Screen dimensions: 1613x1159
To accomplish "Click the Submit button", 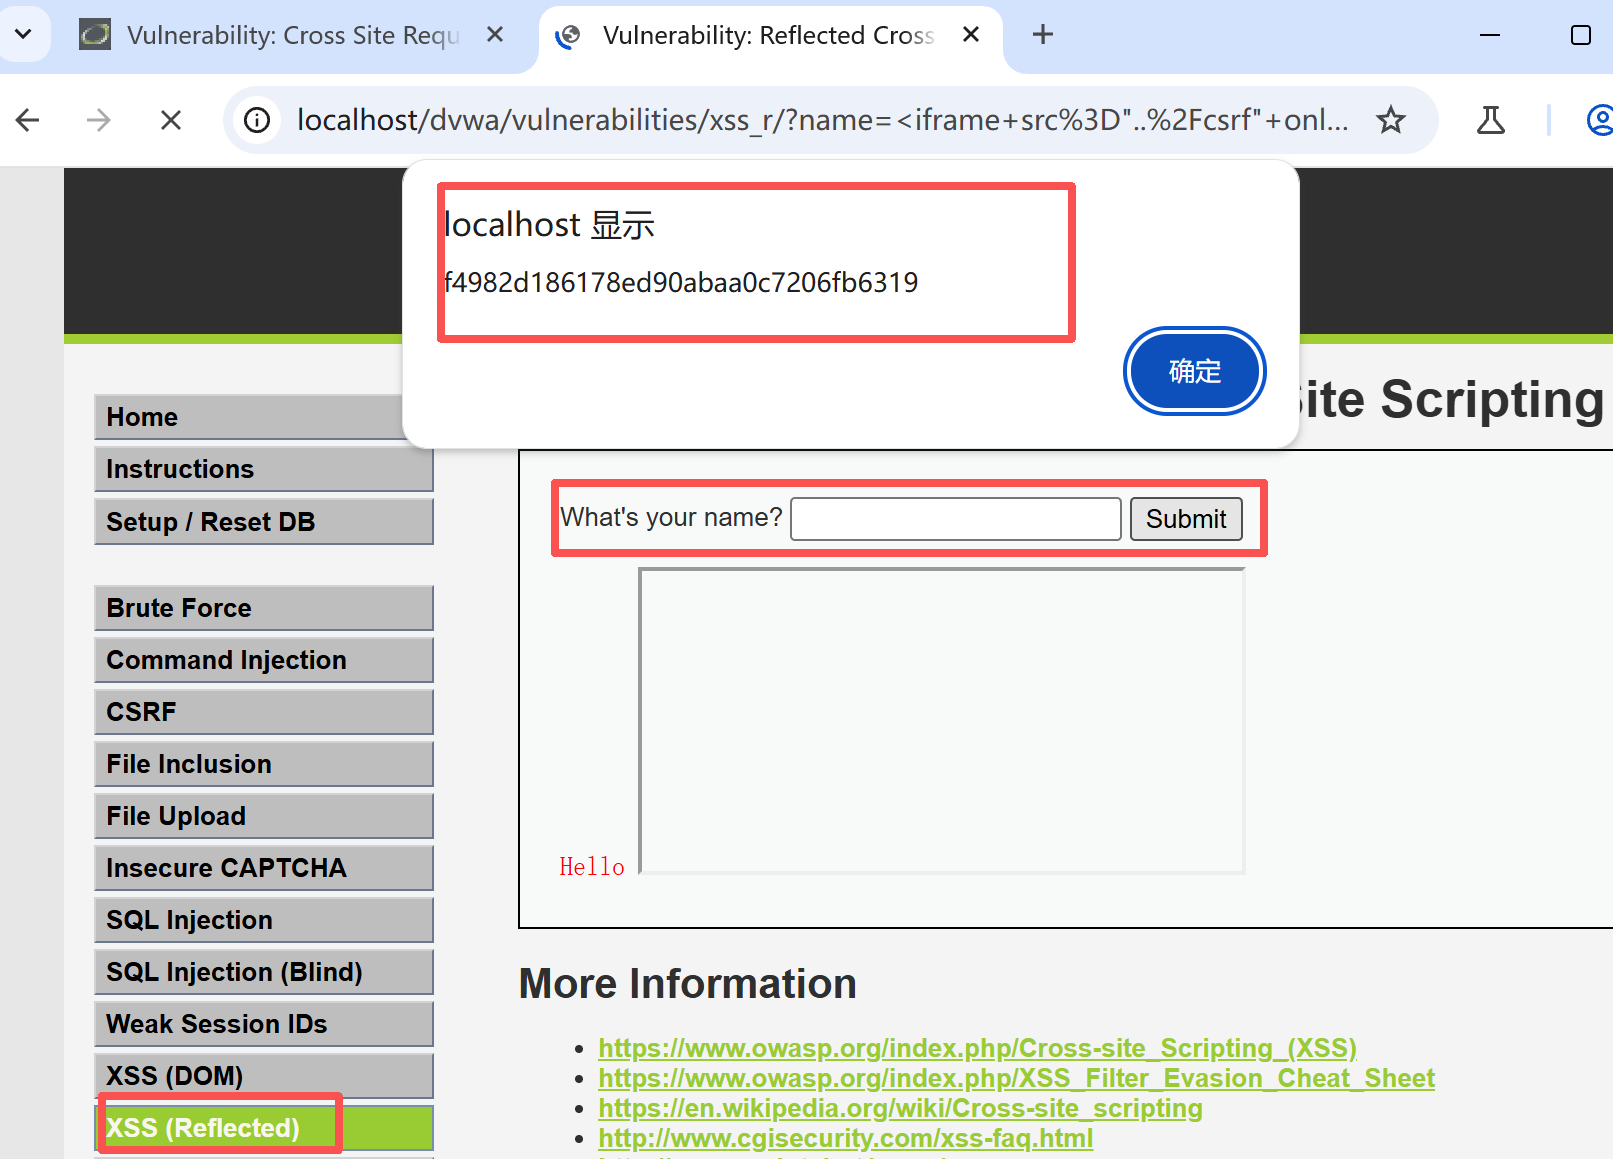I will 1186,519.
